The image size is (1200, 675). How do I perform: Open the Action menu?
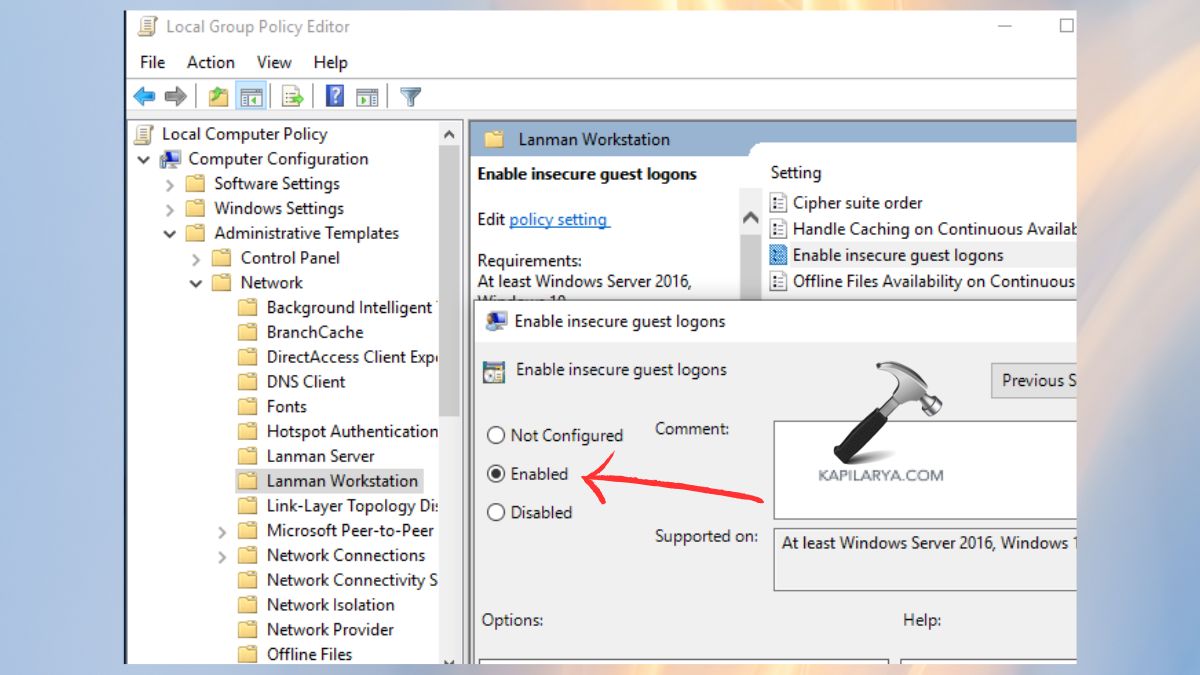click(x=210, y=62)
